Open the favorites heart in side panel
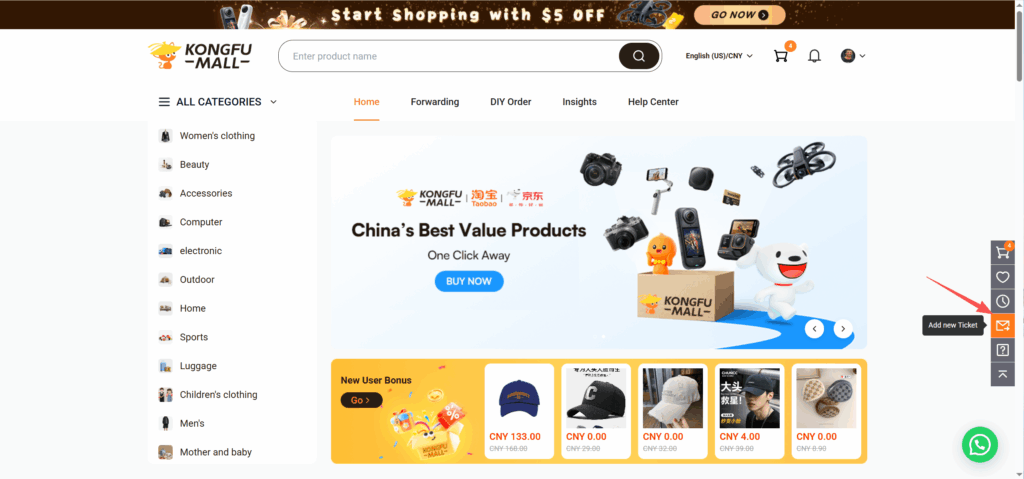The image size is (1024, 479). 1002,277
